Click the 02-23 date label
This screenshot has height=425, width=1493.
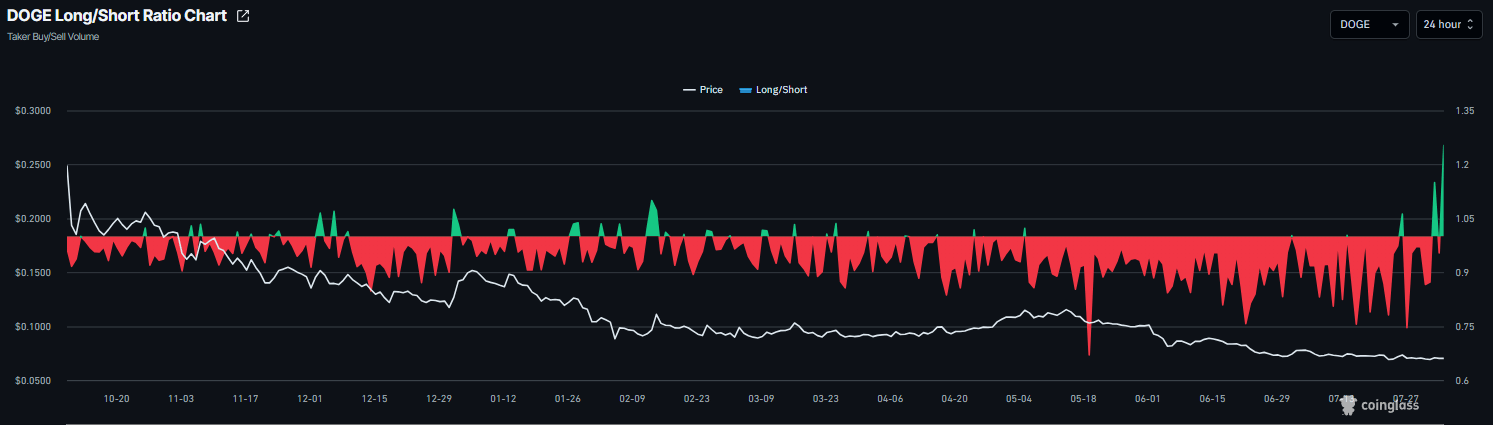coord(697,398)
